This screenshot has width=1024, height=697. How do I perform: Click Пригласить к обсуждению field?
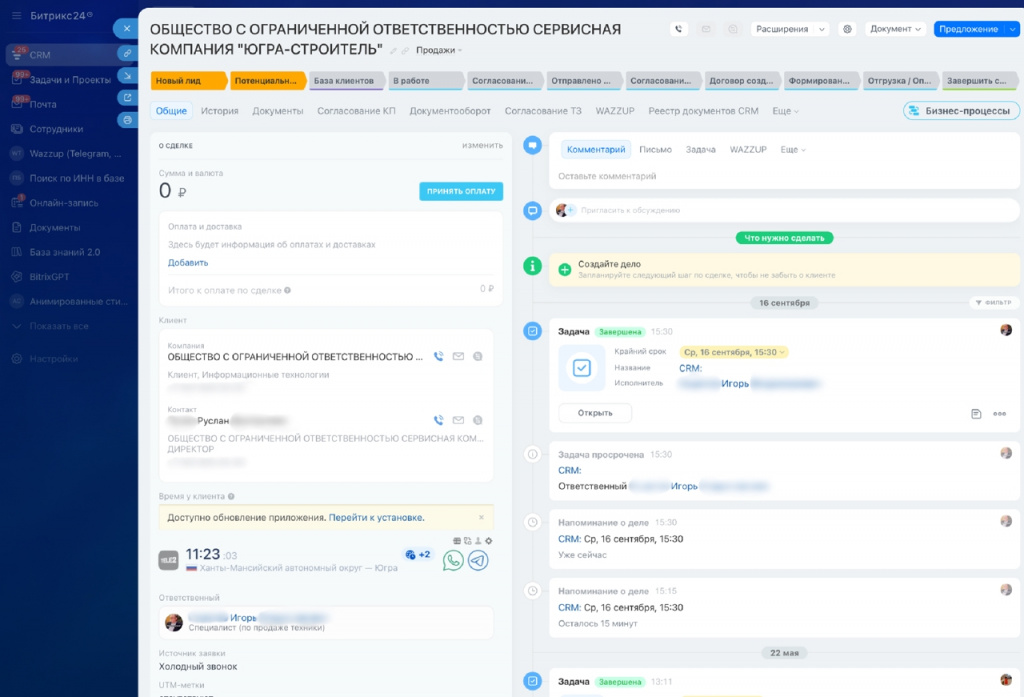(784, 210)
